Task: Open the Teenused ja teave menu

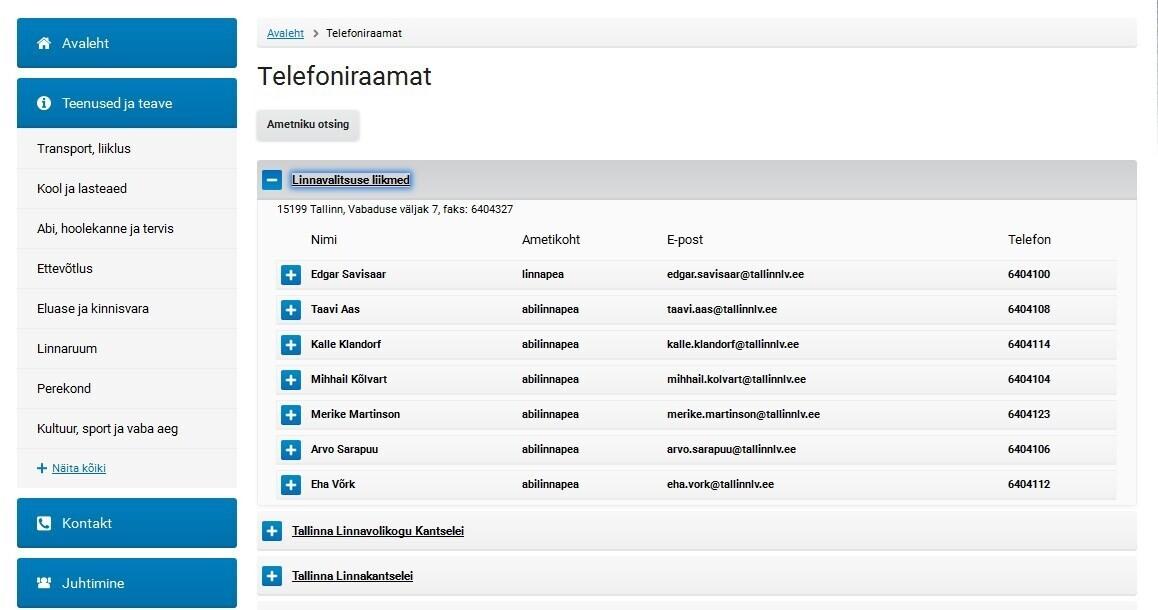Action: click(x=127, y=103)
